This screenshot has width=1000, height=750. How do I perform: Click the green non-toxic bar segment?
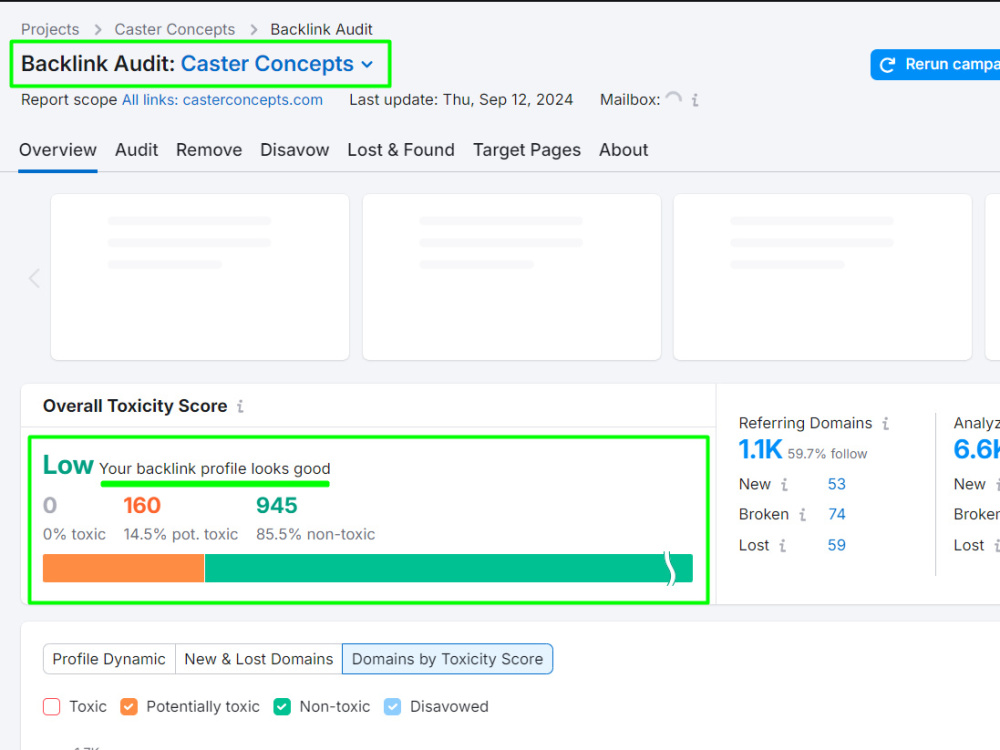(x=448, y=568)
